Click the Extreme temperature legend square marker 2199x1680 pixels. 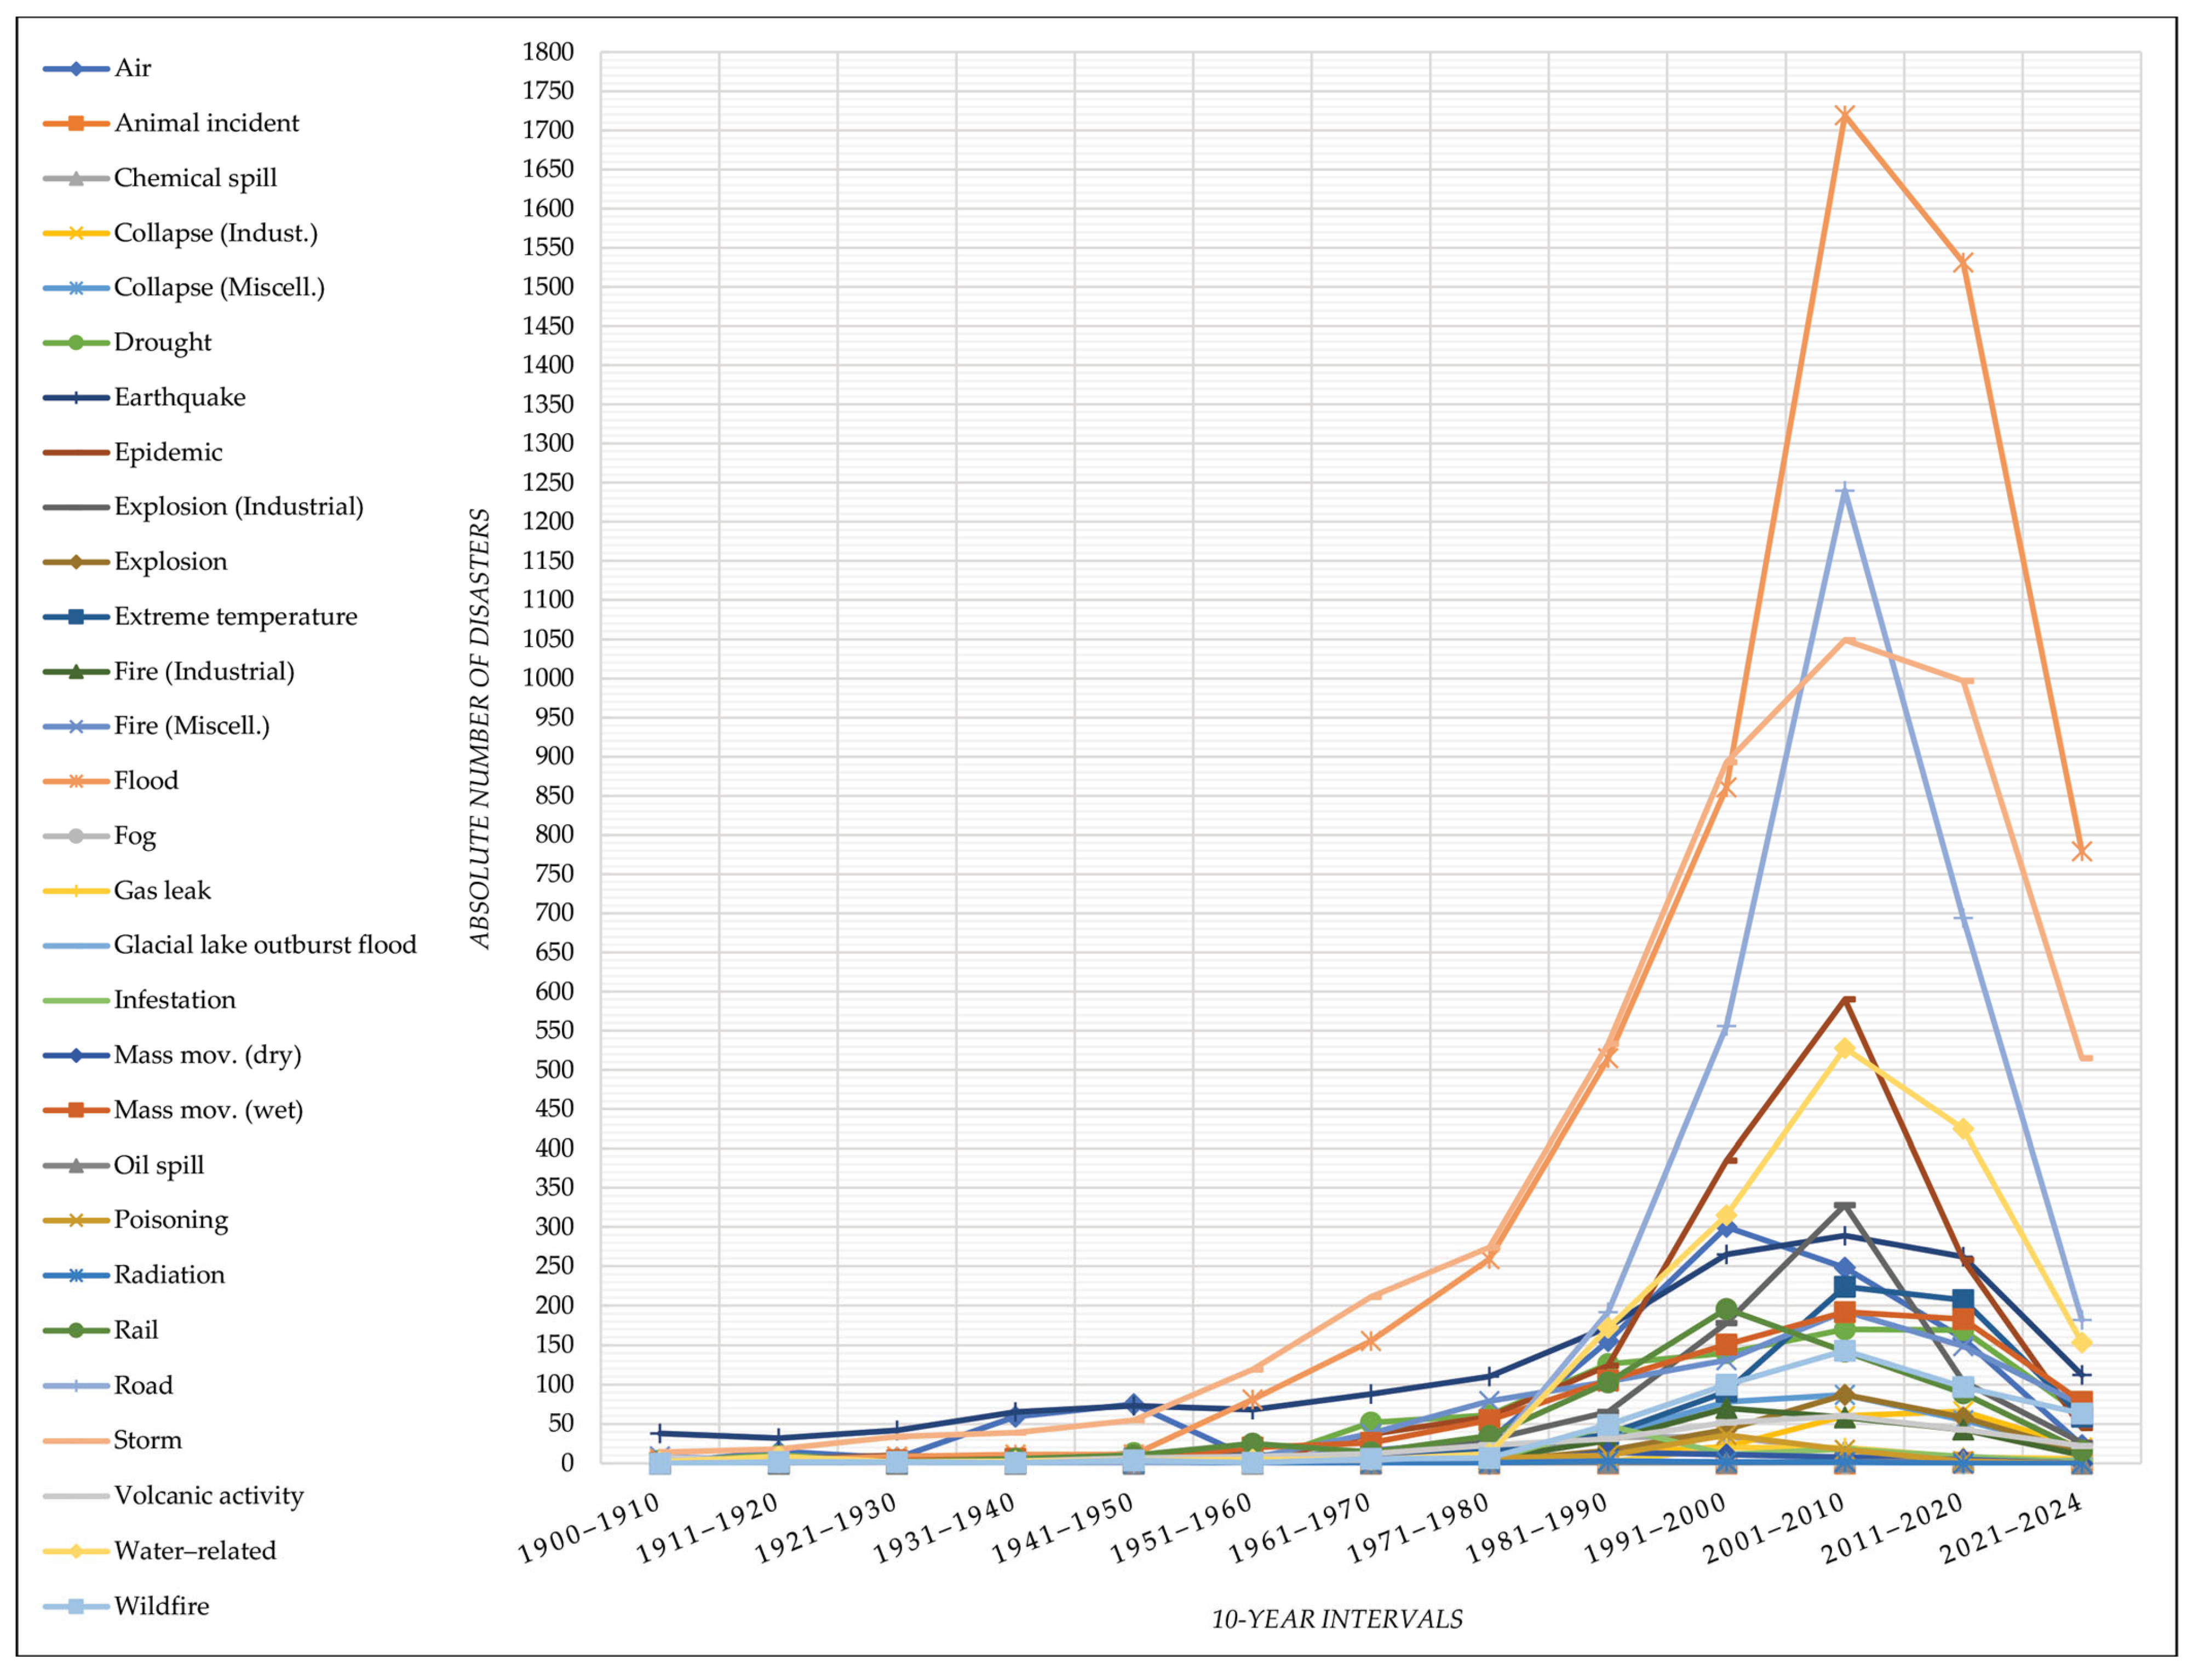point(76,617)
